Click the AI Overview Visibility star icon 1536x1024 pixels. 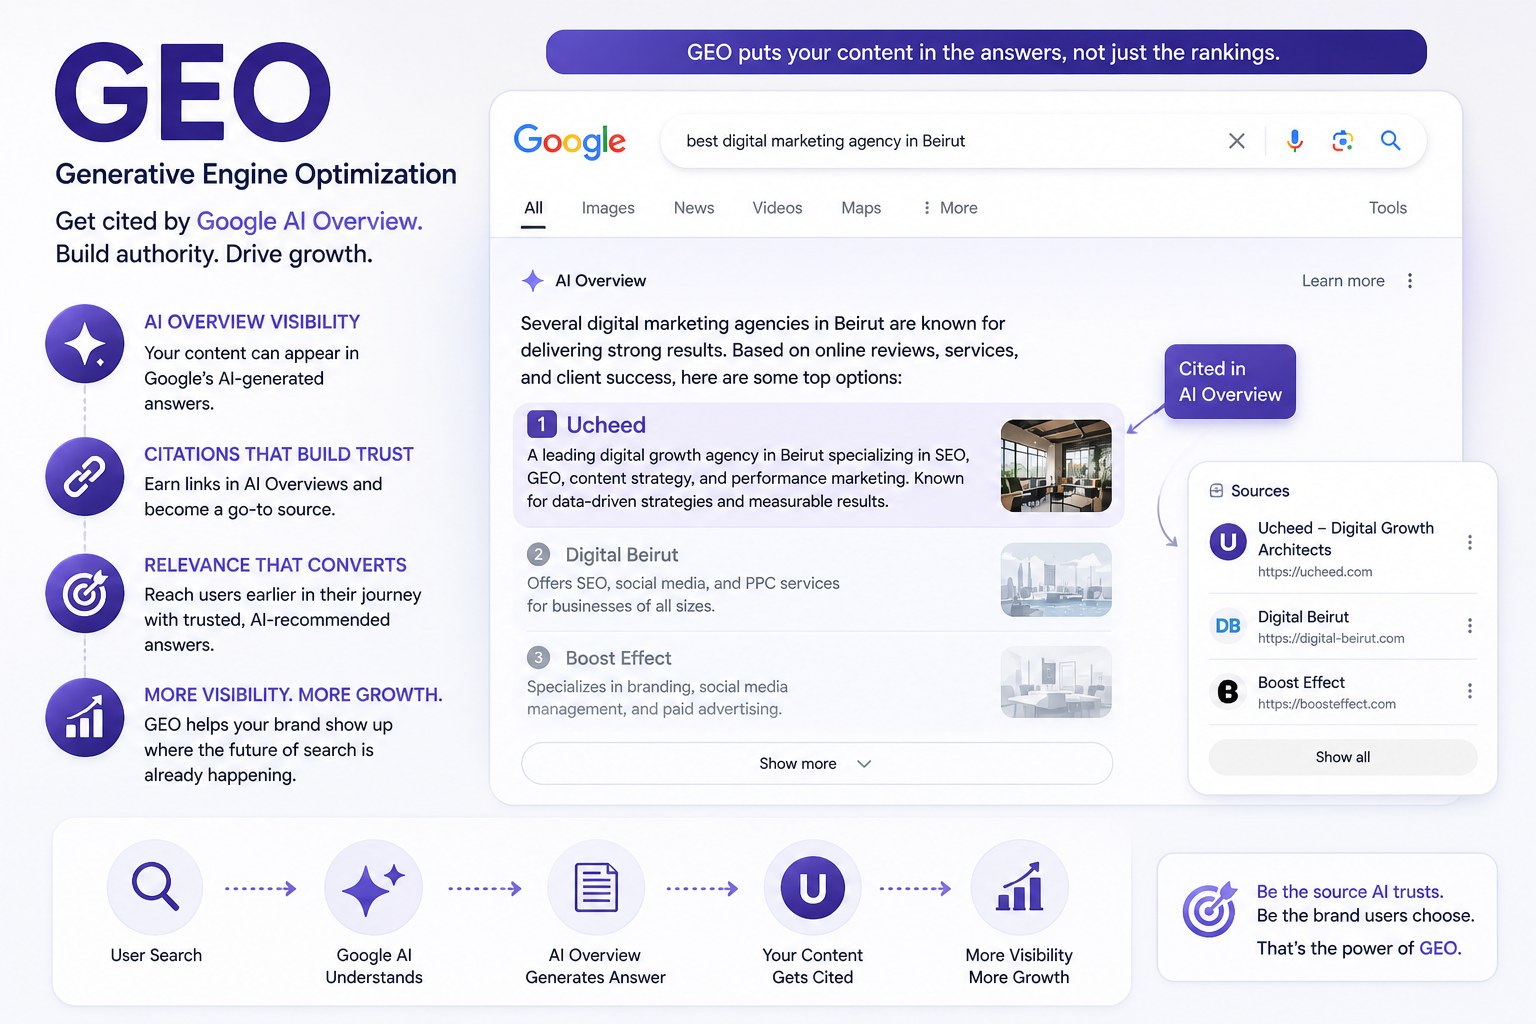tap(85, 344)
